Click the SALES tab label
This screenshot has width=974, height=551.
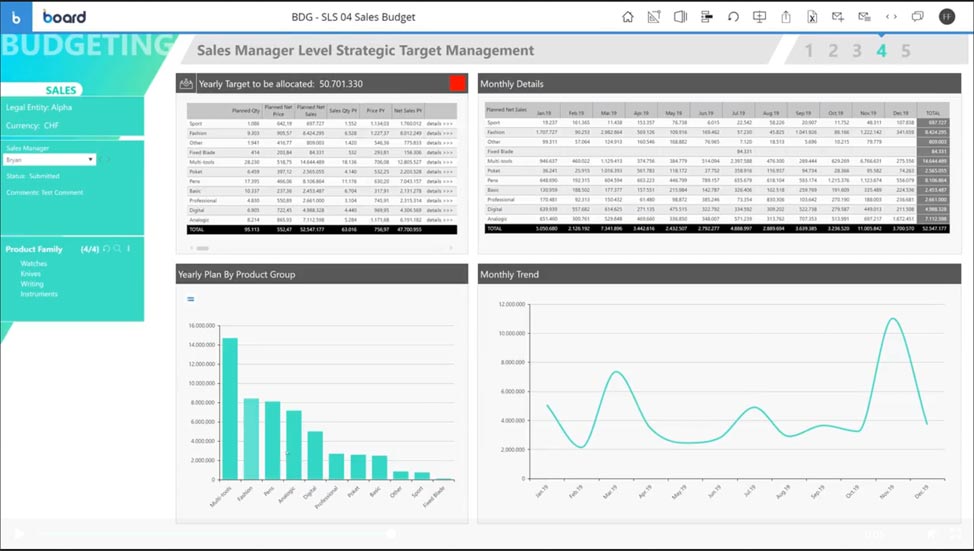click(x=61, y=90)
